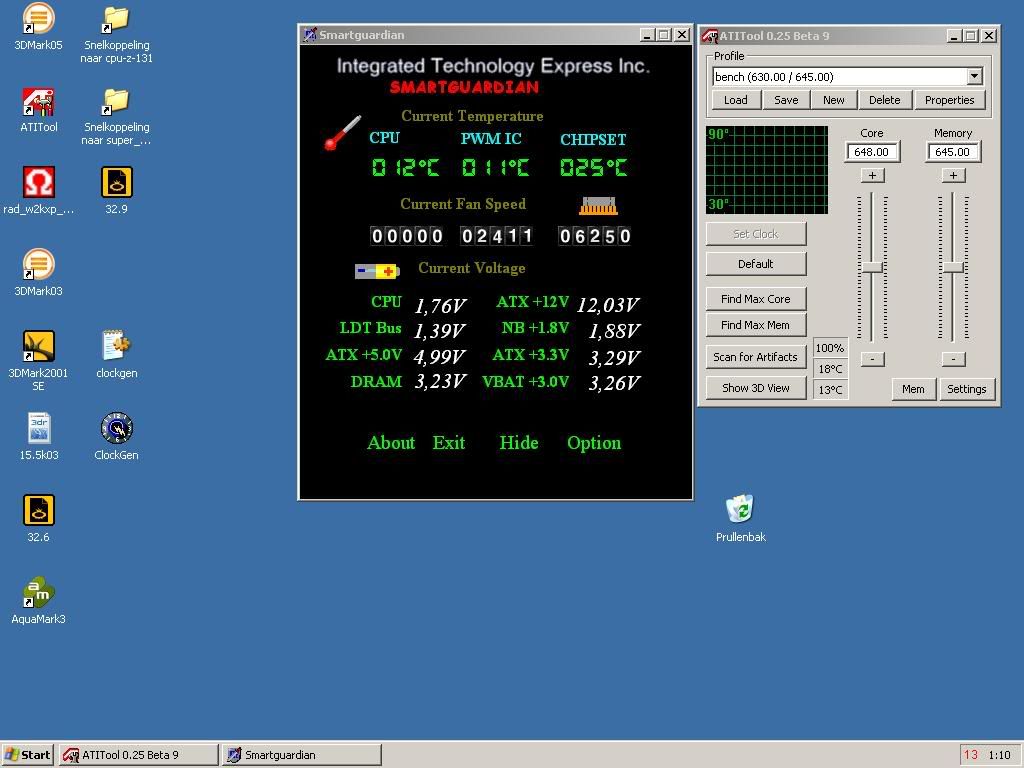Click the Memory clock slider handle

pos(953,267)
